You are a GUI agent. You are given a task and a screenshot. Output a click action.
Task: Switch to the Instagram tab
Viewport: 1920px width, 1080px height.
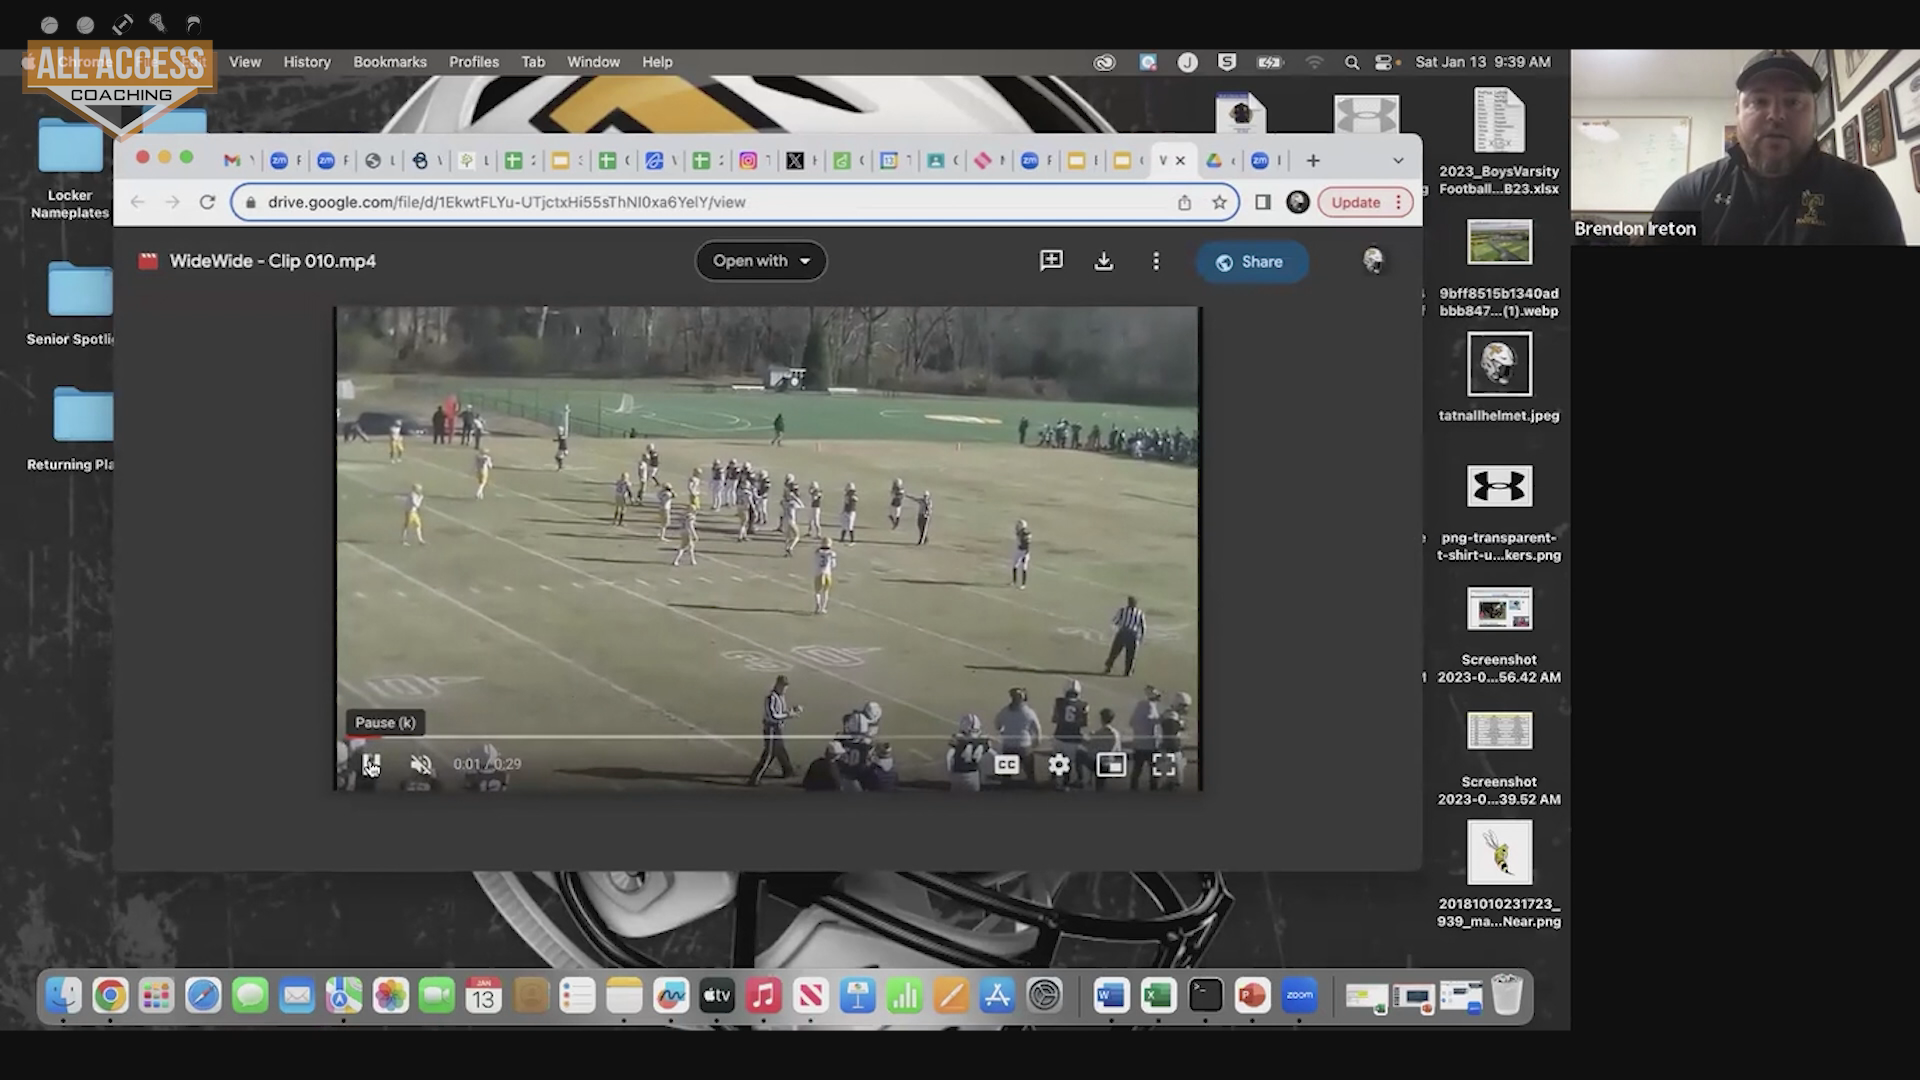click(x=748, y=160)
